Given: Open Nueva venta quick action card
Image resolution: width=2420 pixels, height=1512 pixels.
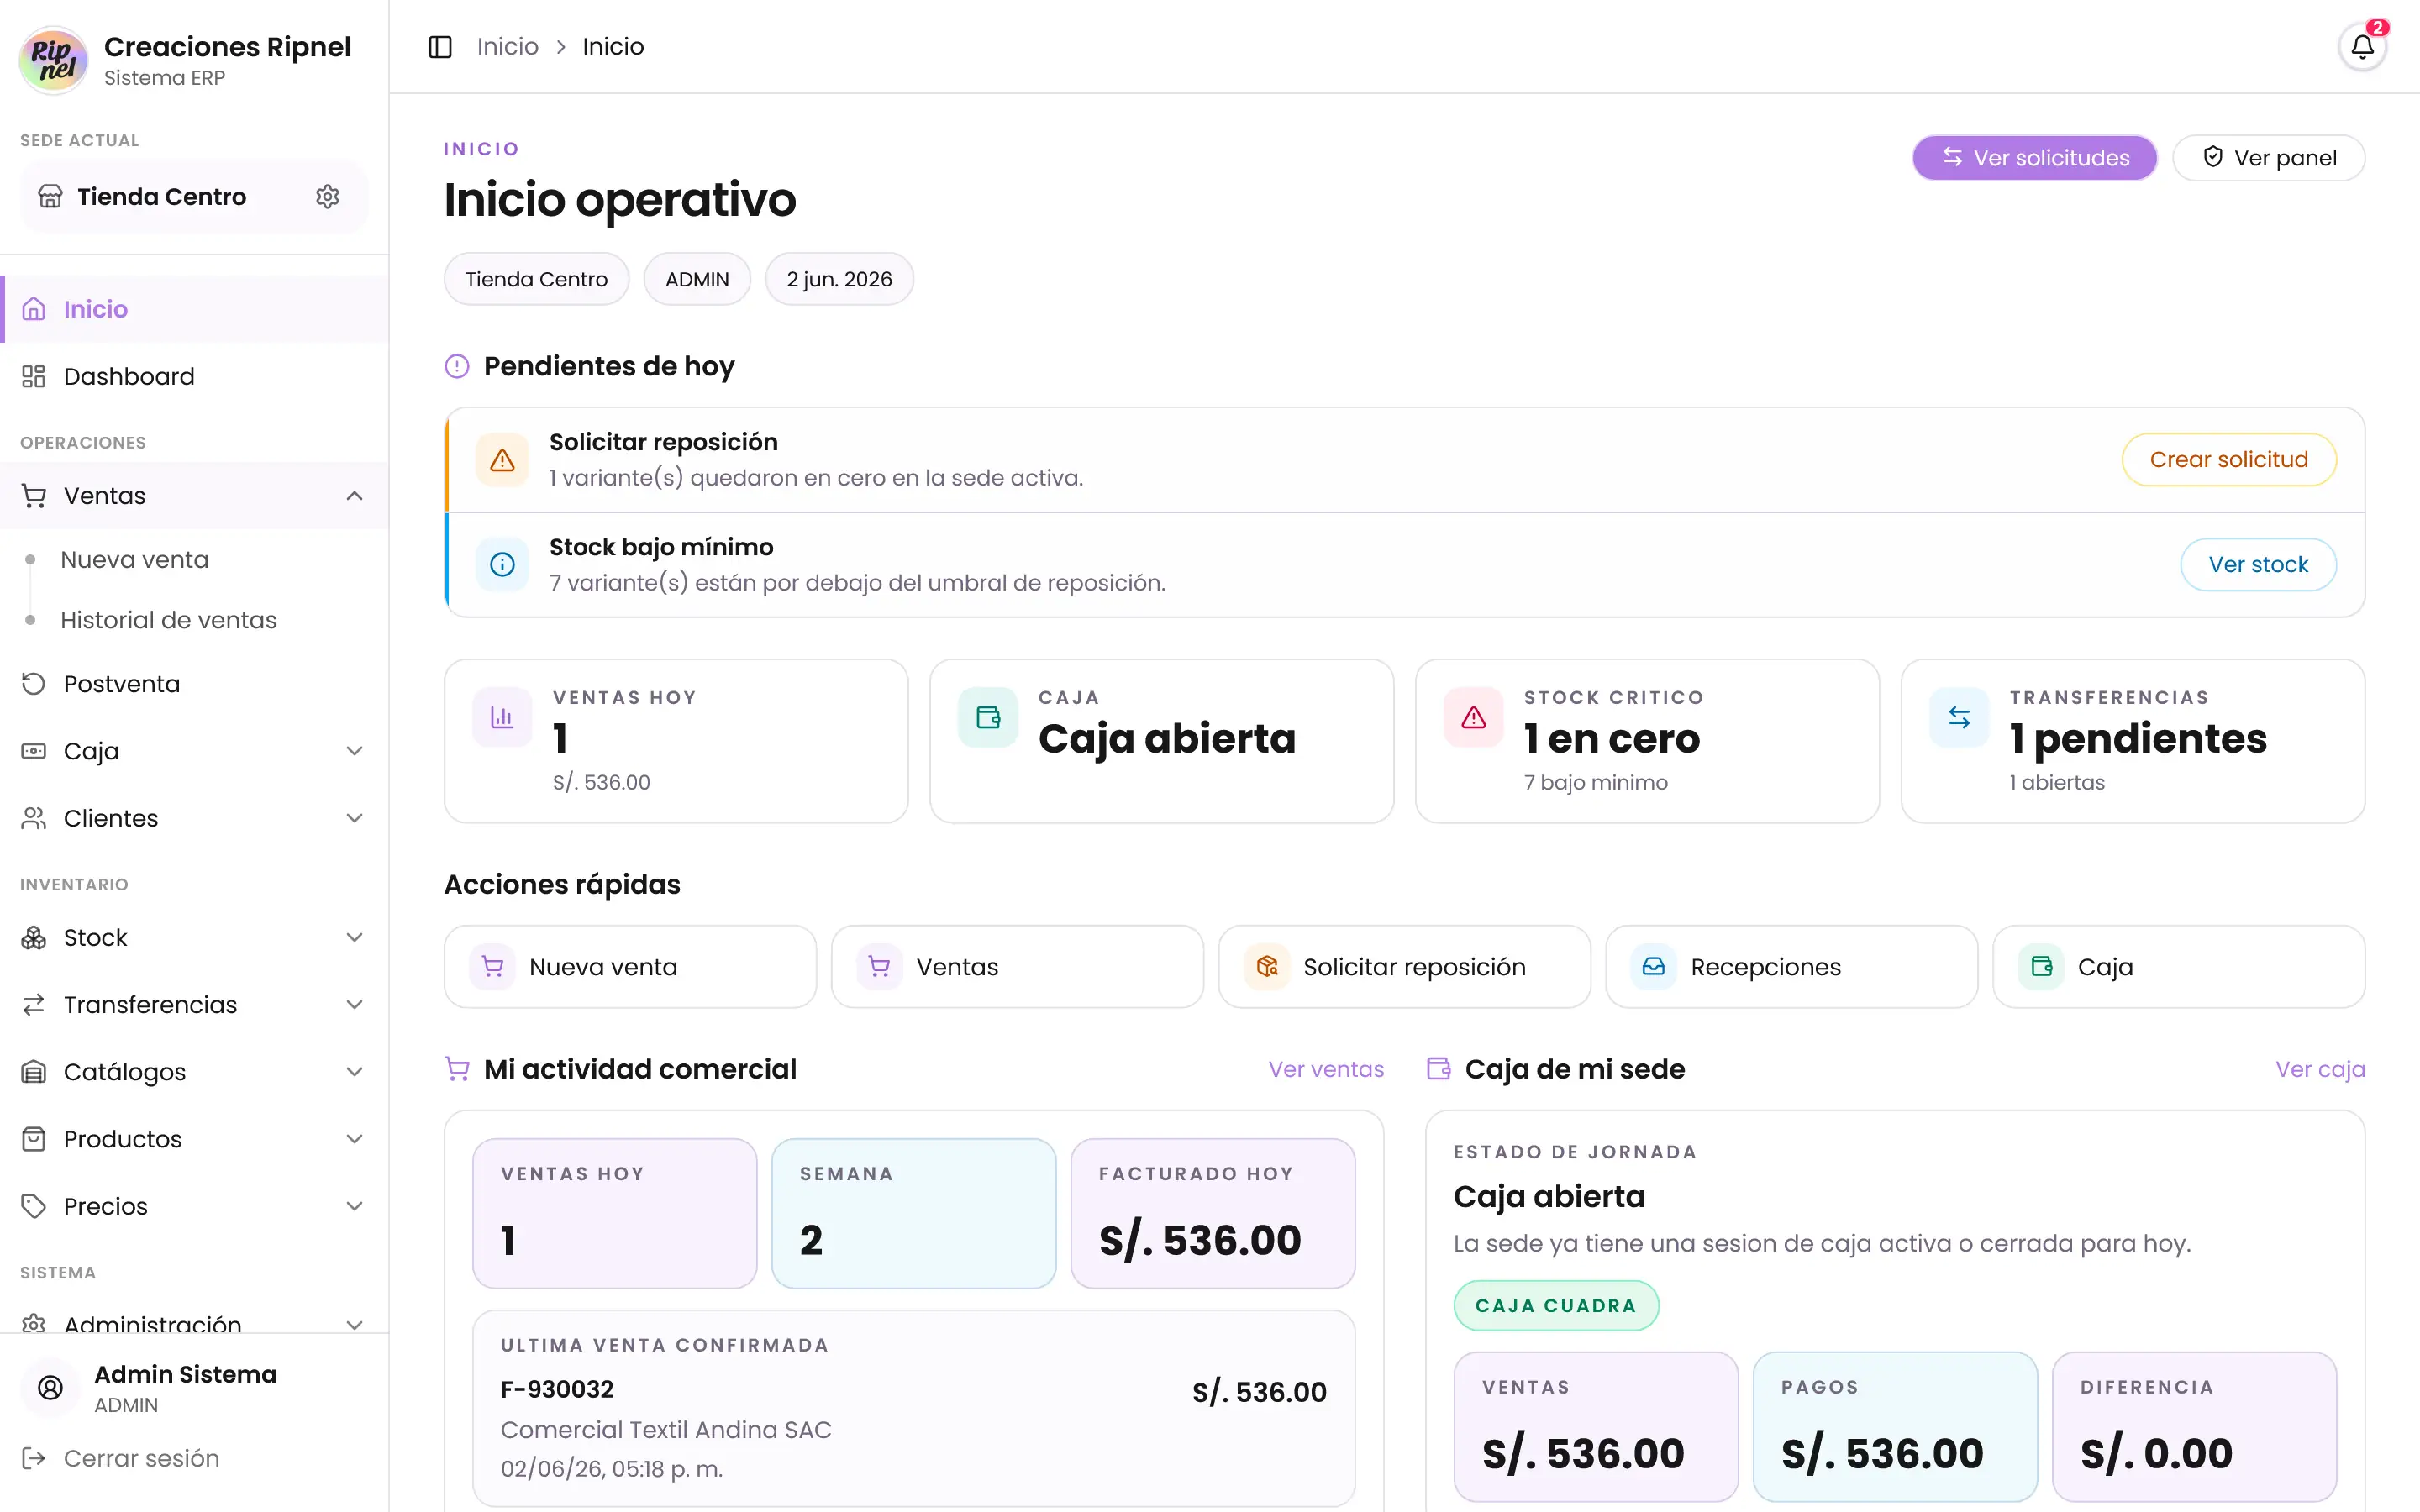Looking at the screenshot, I should pyautogui.click(x=630, y=967).
